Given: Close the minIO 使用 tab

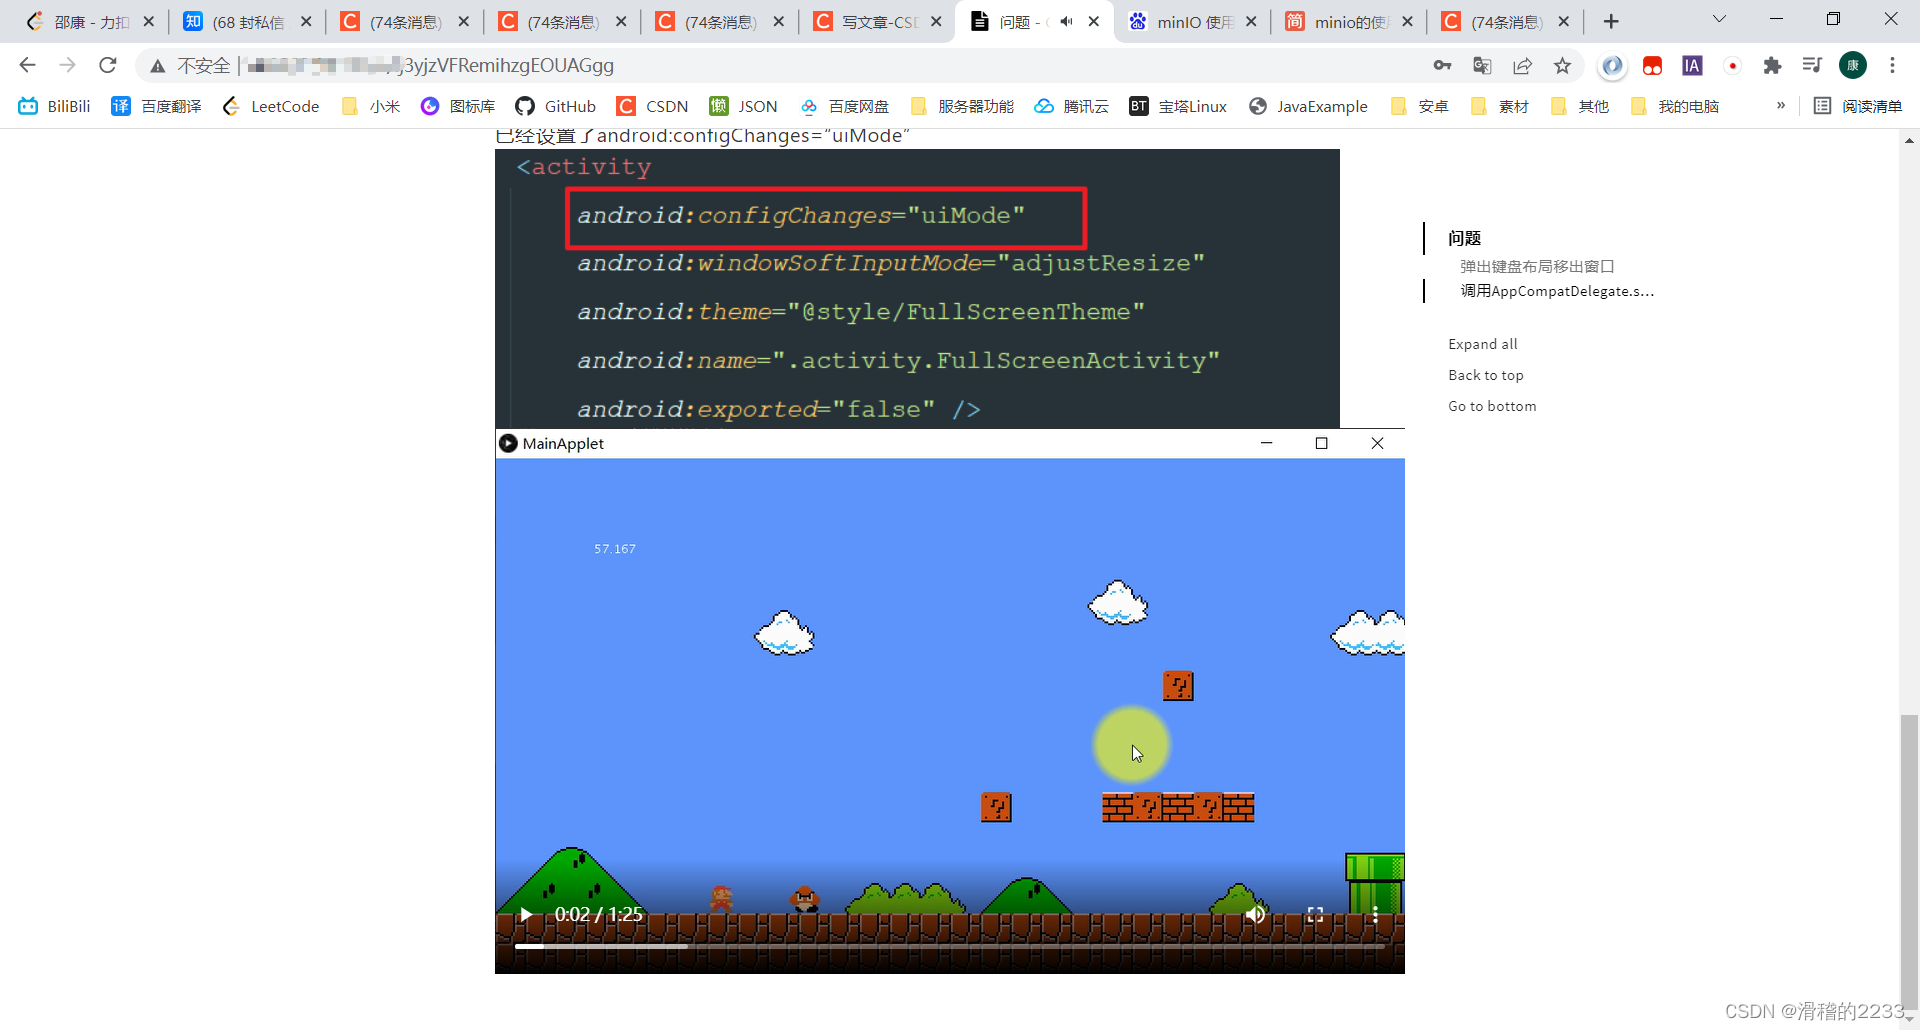Looking at the screenshot, I should 1251,21.
